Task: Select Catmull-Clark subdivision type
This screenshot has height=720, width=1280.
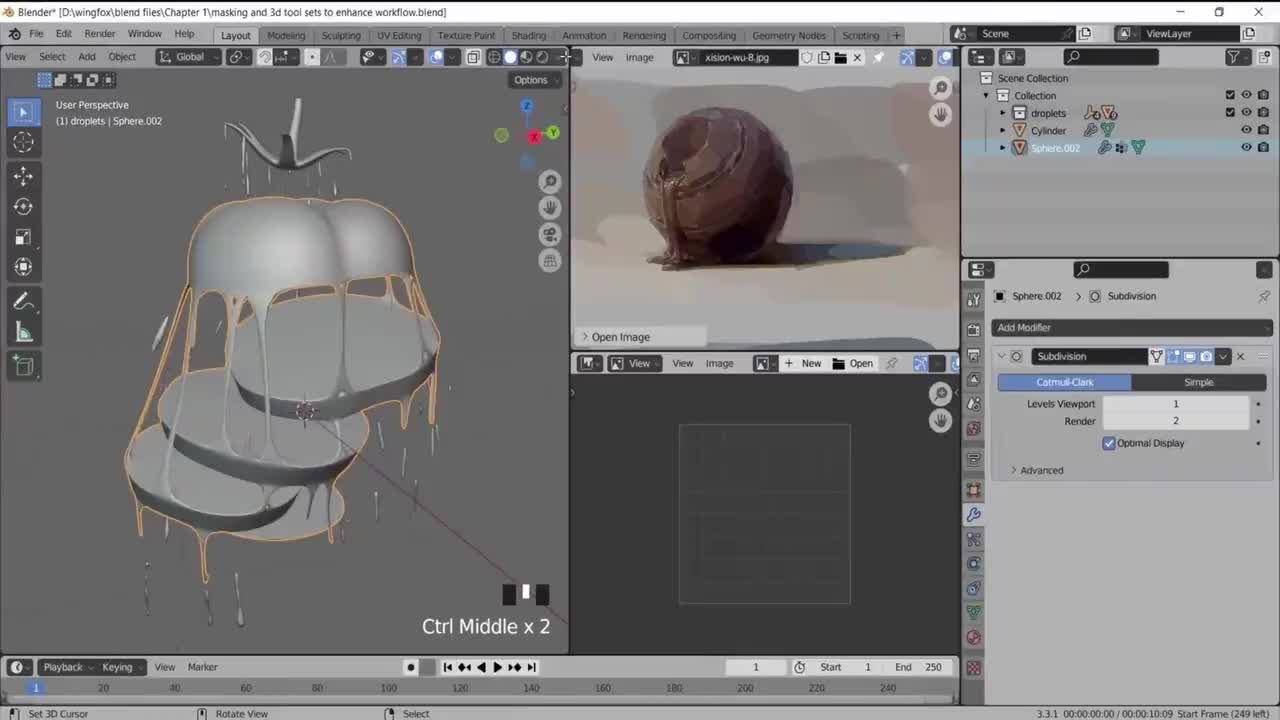Action: pos(1064,382)
